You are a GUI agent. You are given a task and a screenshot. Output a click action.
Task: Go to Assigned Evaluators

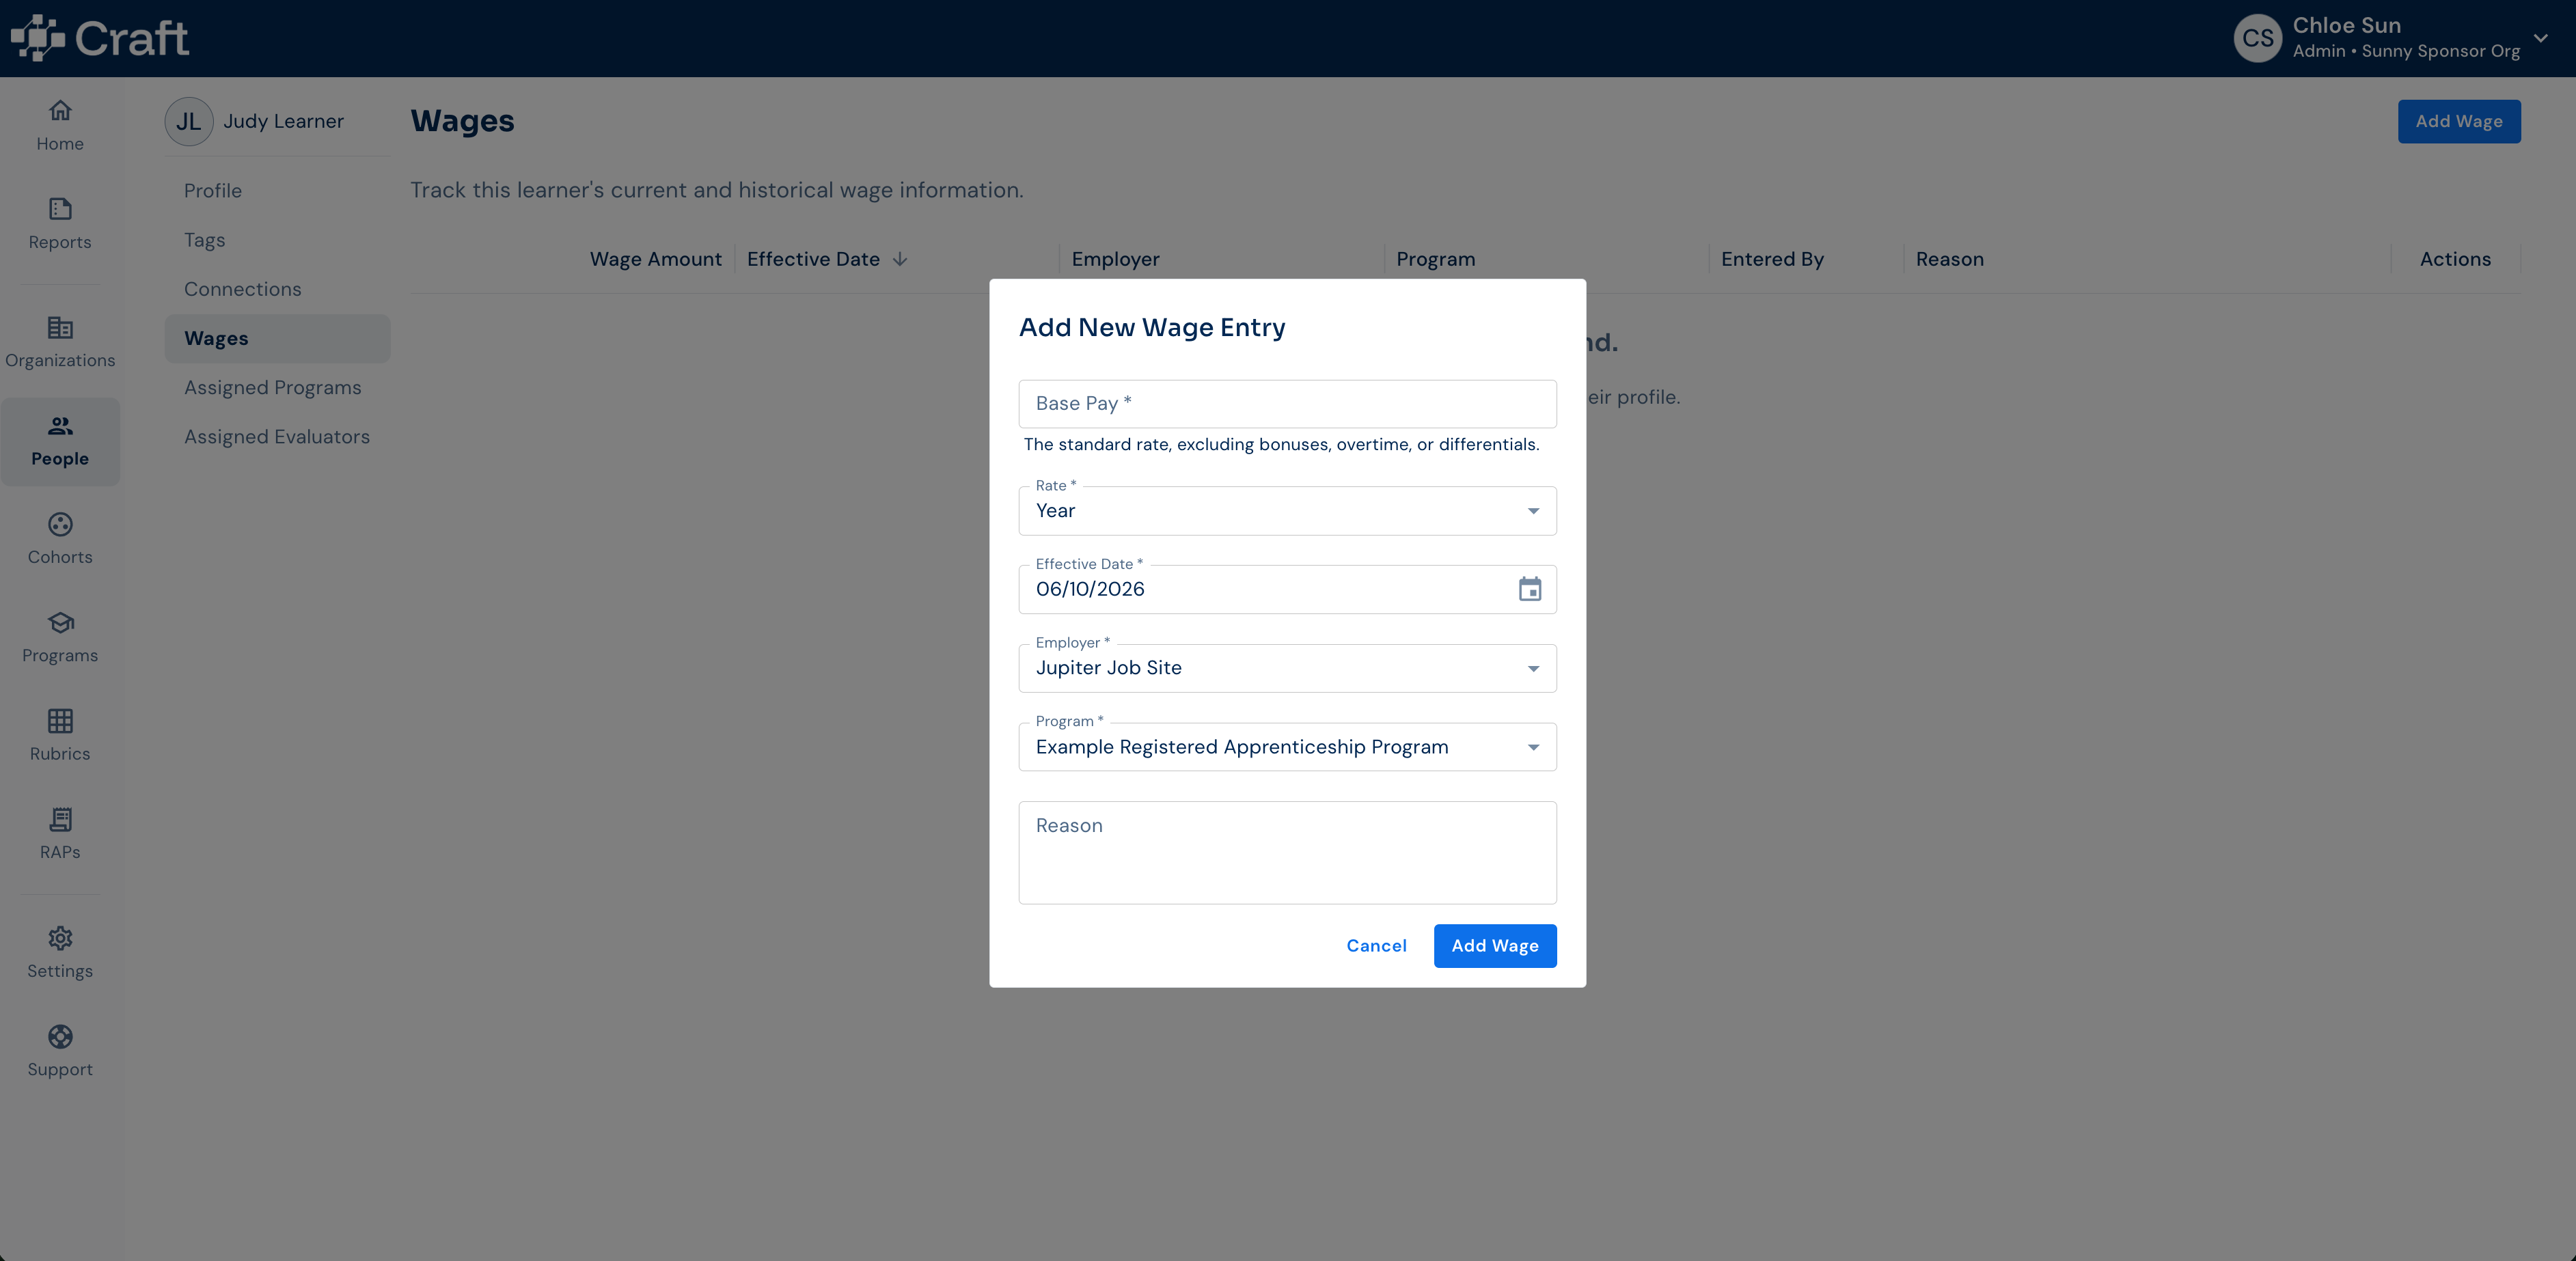tap(277, 437)
